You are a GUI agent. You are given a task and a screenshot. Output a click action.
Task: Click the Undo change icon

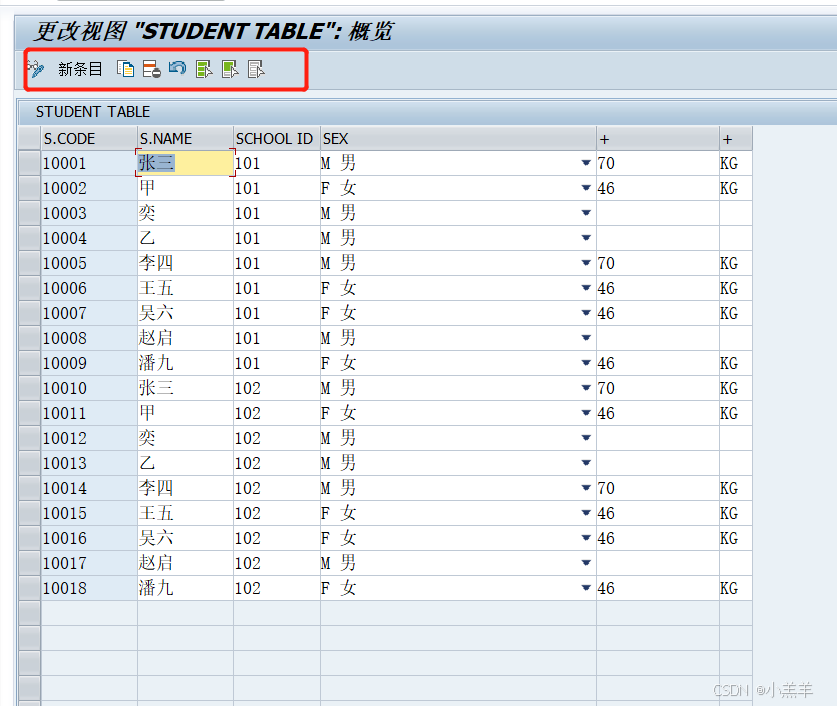[177, 69]
